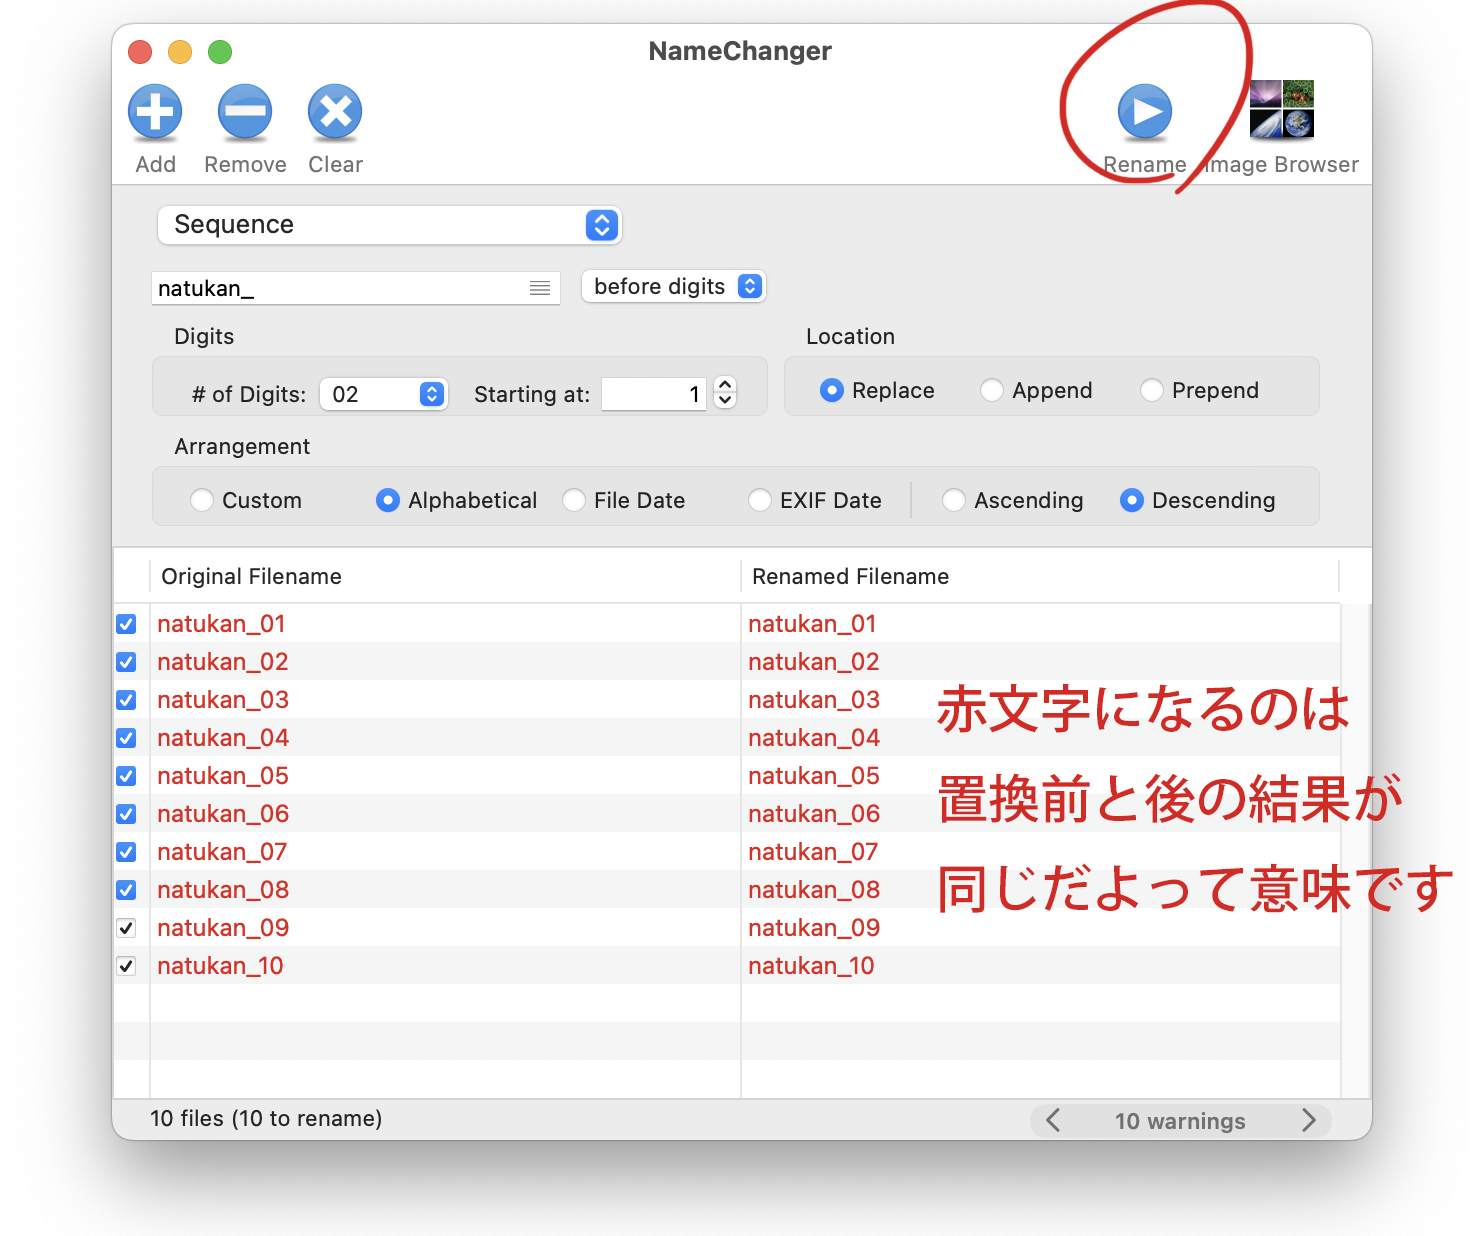The image size is (1484, 1236).
Task: Click the Rename play-button icon
Action: tap(1144, 113)
